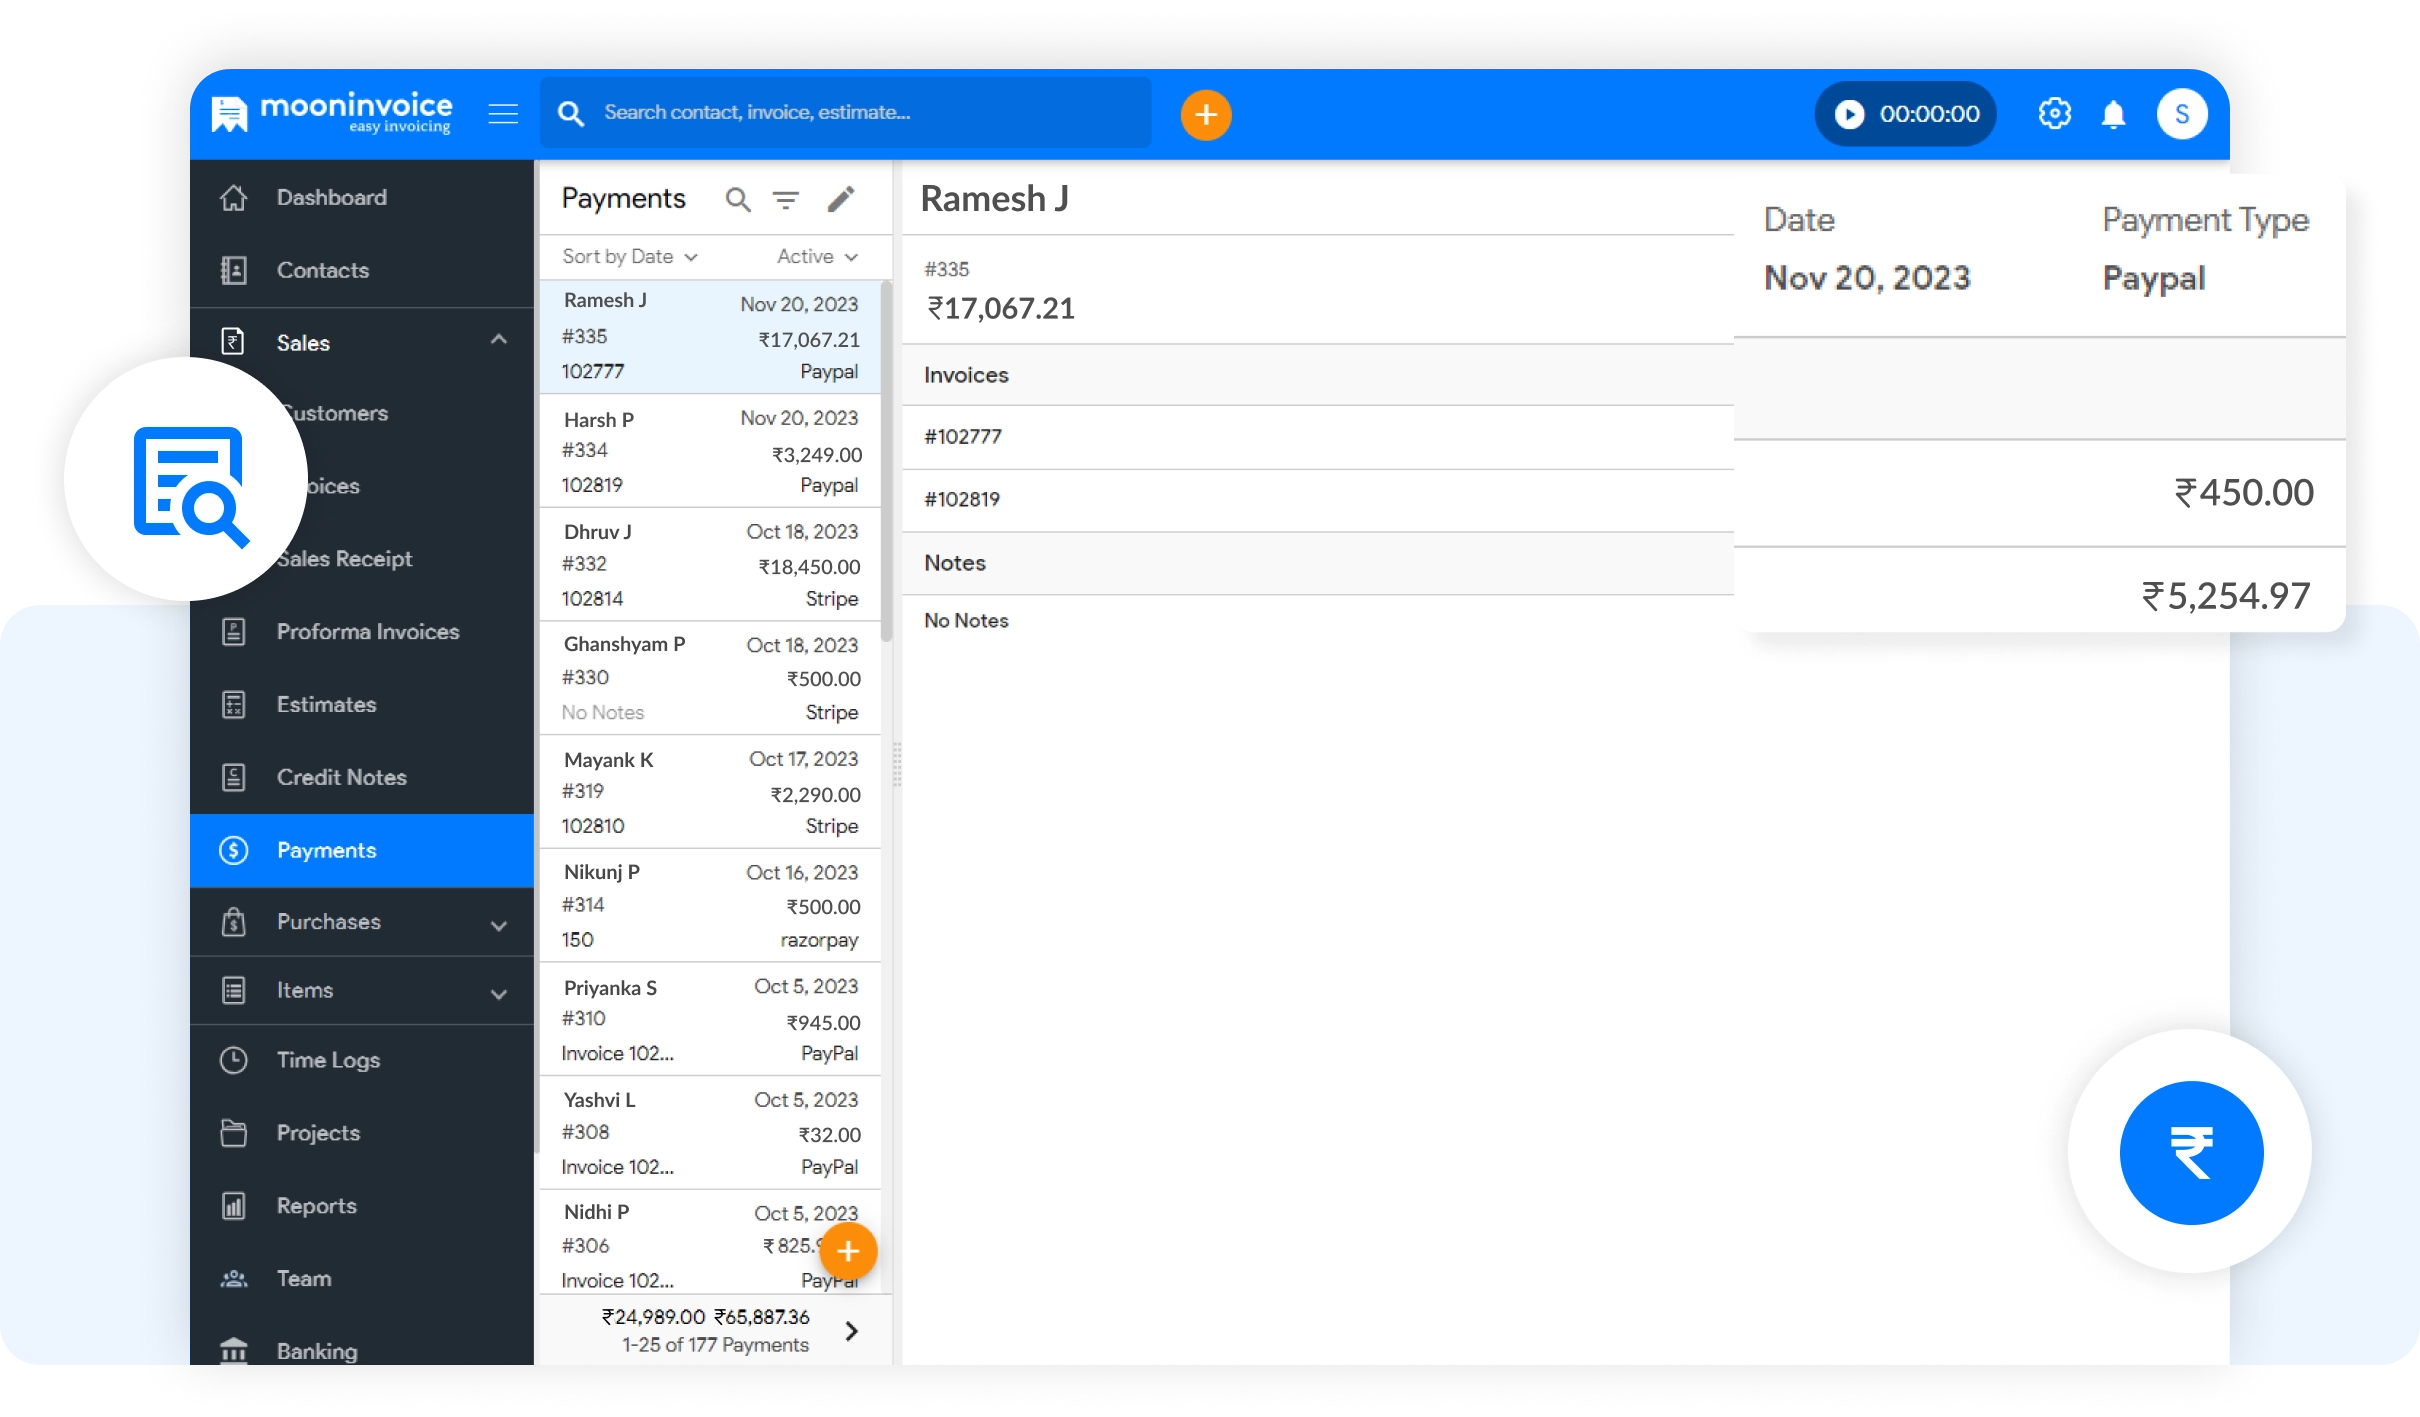Image resolution: width=2420 pixels, height=1417 pixels.
Task: Go to Reports in sidebar
Action: tap(316, 1206)
